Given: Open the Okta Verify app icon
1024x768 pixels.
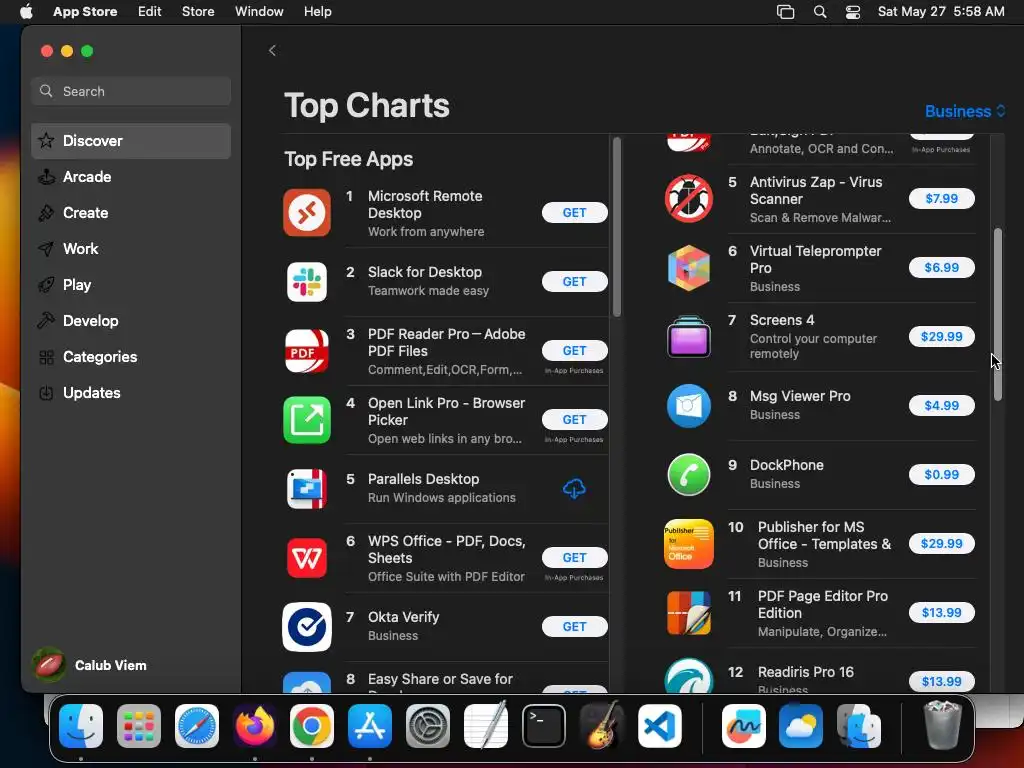Looking at the screenshot, I should 307,627.
